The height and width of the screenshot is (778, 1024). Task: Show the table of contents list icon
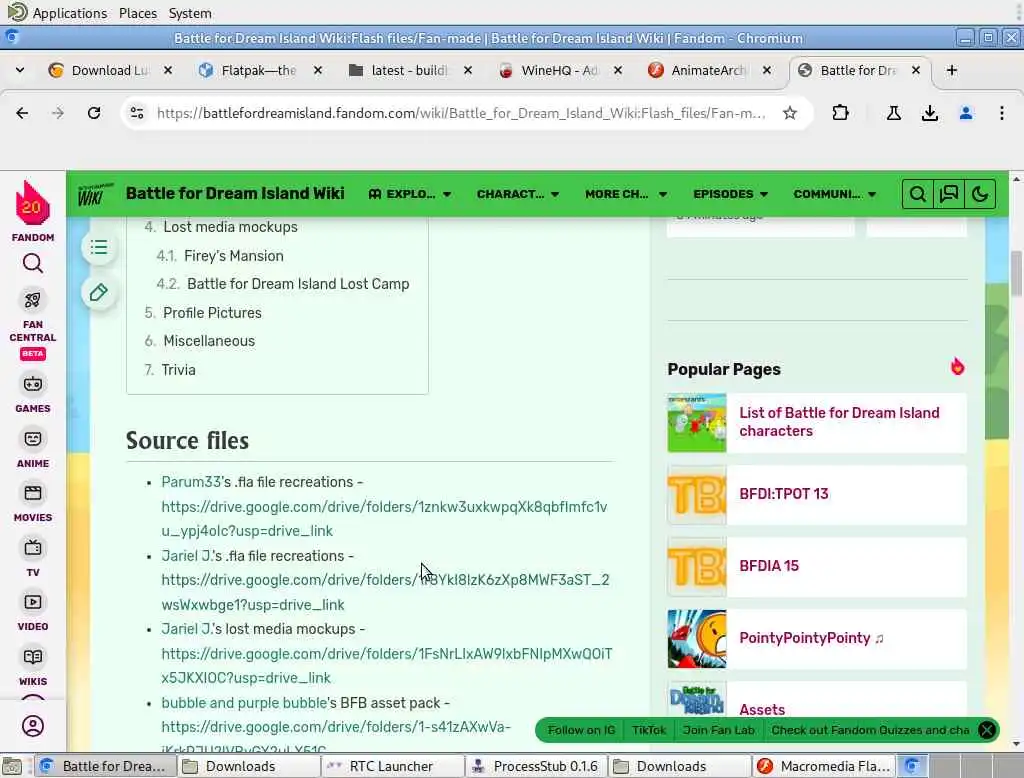point(99,248)
